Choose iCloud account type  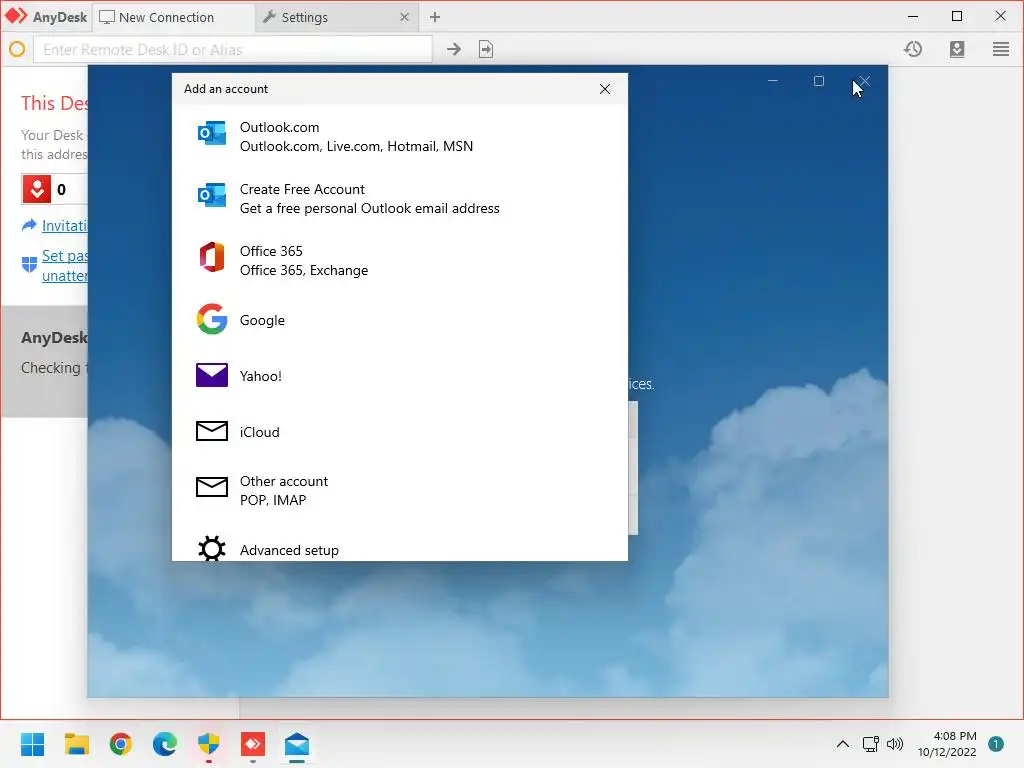400,432
